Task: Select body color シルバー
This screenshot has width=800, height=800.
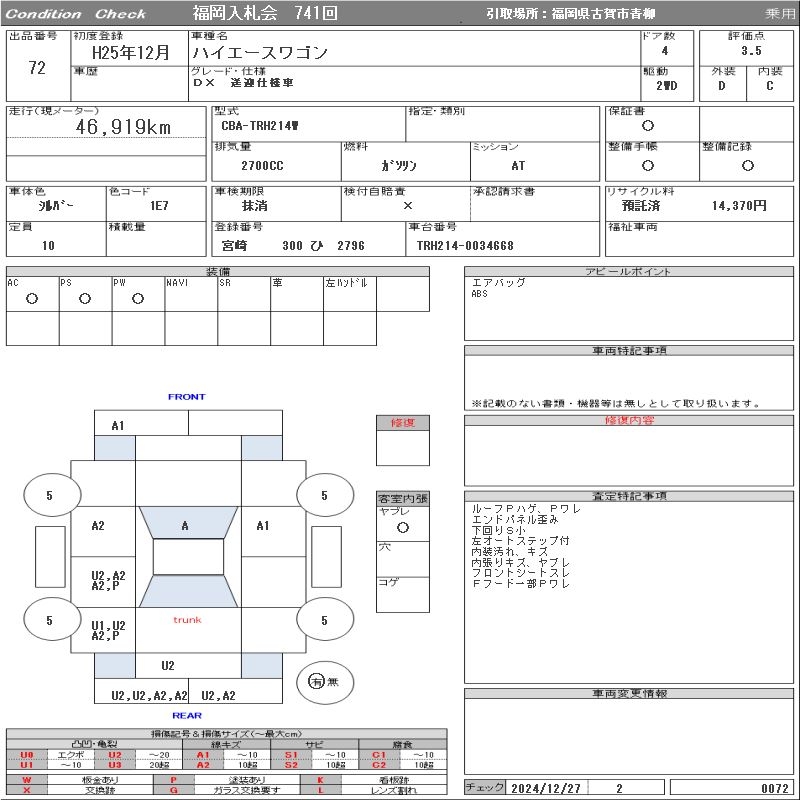Action: [x=56, y=206]
